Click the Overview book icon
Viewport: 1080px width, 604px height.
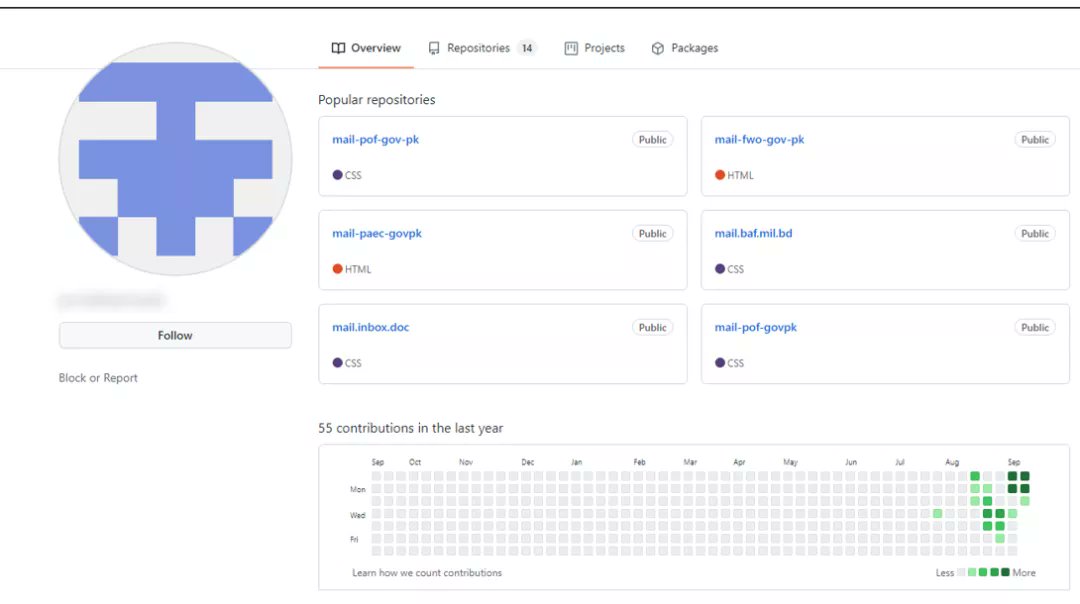pos(338,48)
